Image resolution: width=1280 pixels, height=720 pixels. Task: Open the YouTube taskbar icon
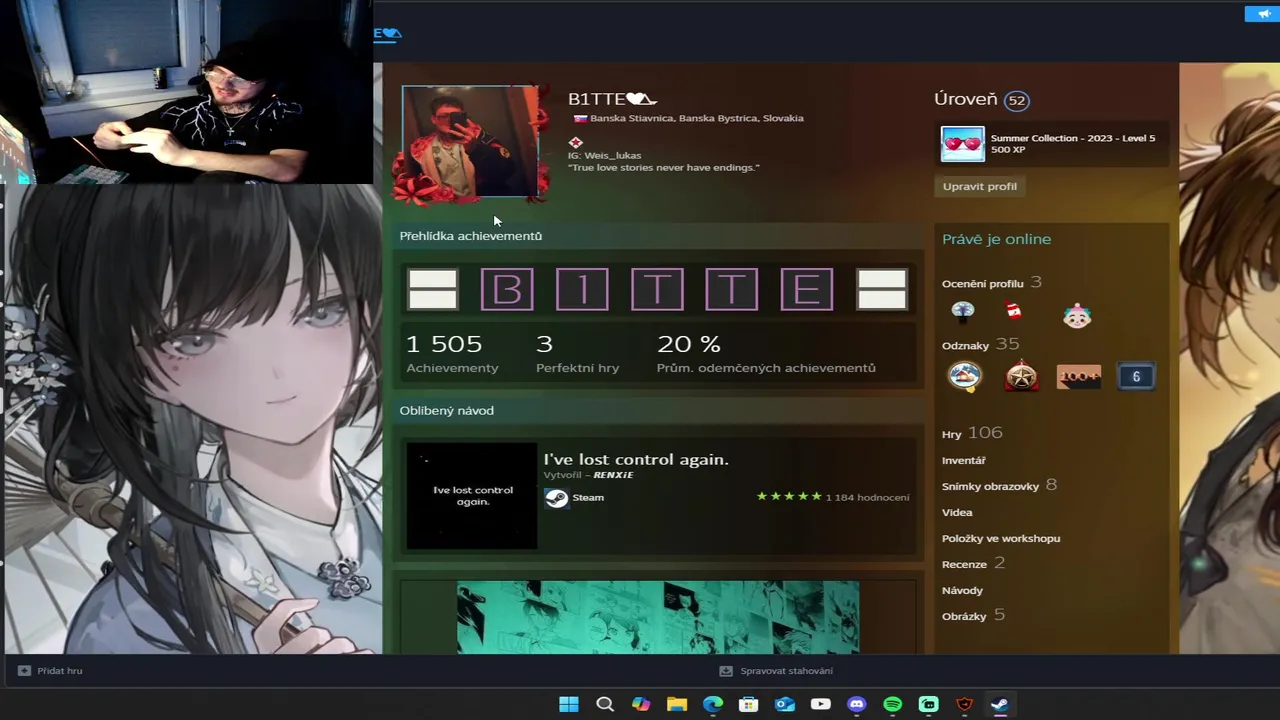820,704
